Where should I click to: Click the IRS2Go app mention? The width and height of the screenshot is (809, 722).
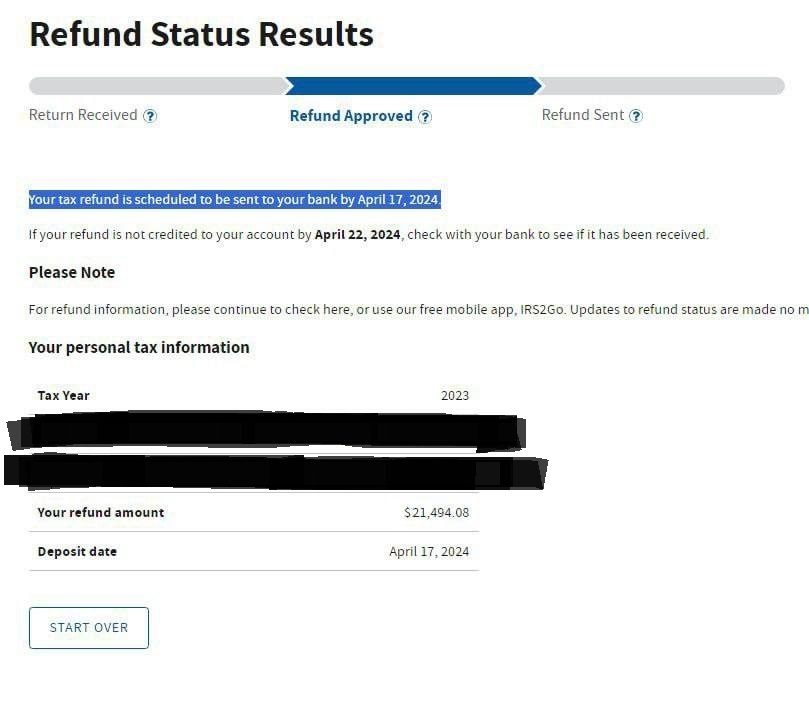tap(542, 310)
